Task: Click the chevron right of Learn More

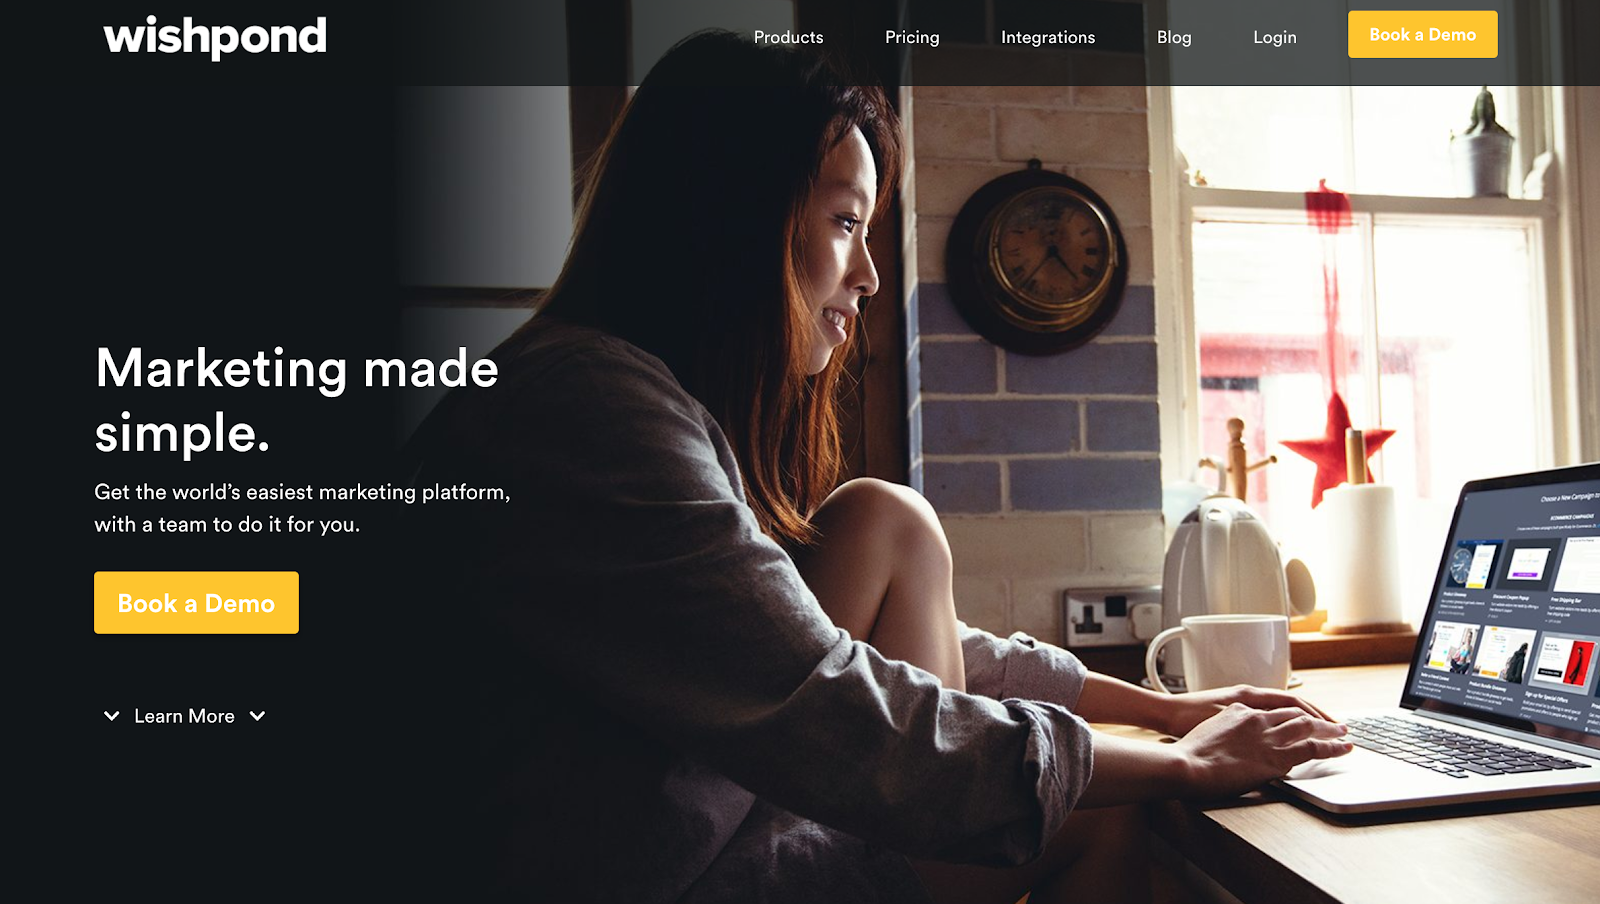Action: [x=257, y=716]
